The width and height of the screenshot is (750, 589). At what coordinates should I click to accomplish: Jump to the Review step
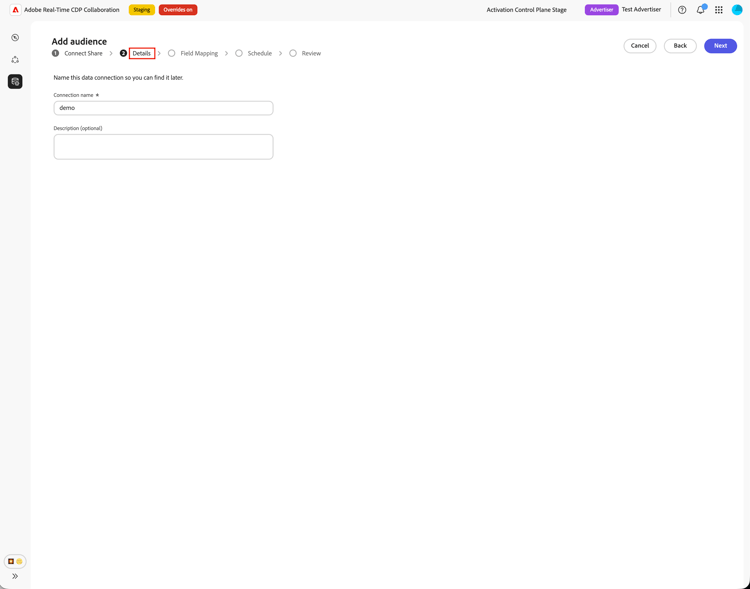[x=311, y=53]
